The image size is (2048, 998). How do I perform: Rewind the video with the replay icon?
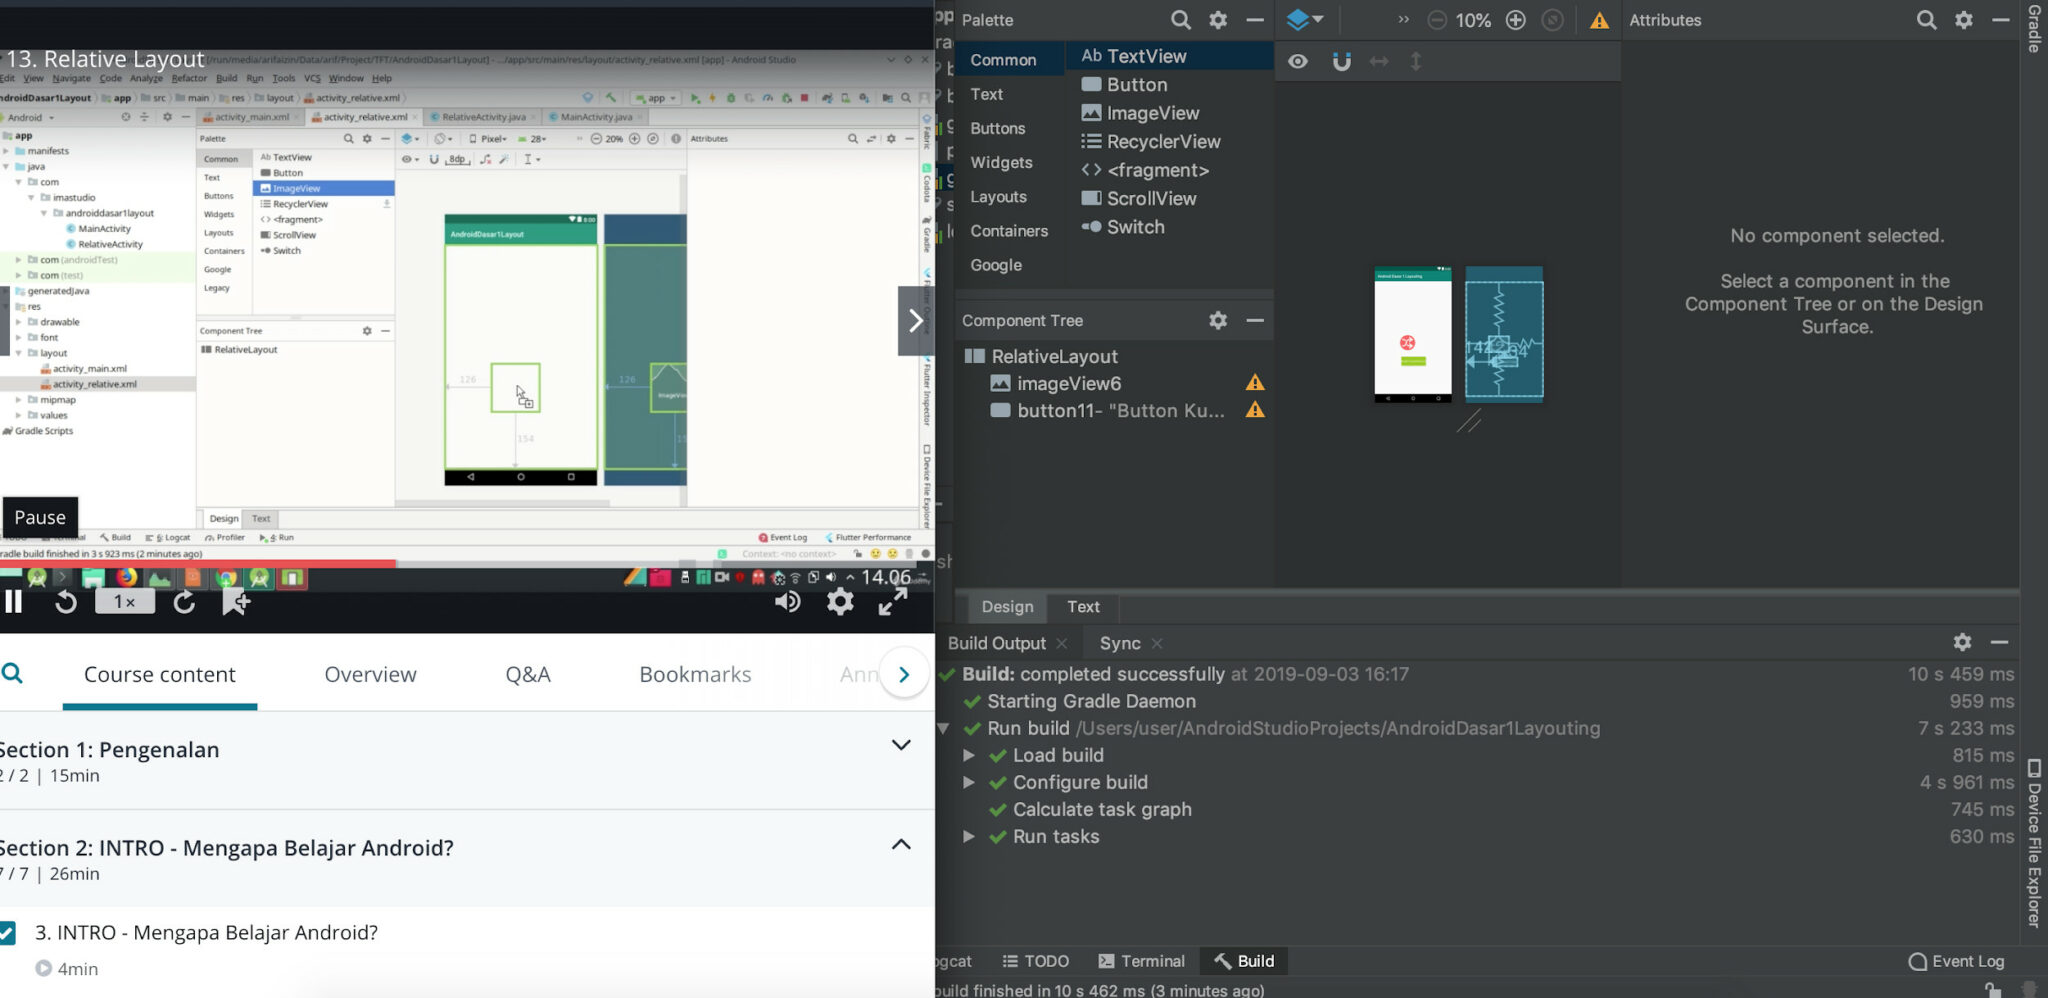(66, 602)
